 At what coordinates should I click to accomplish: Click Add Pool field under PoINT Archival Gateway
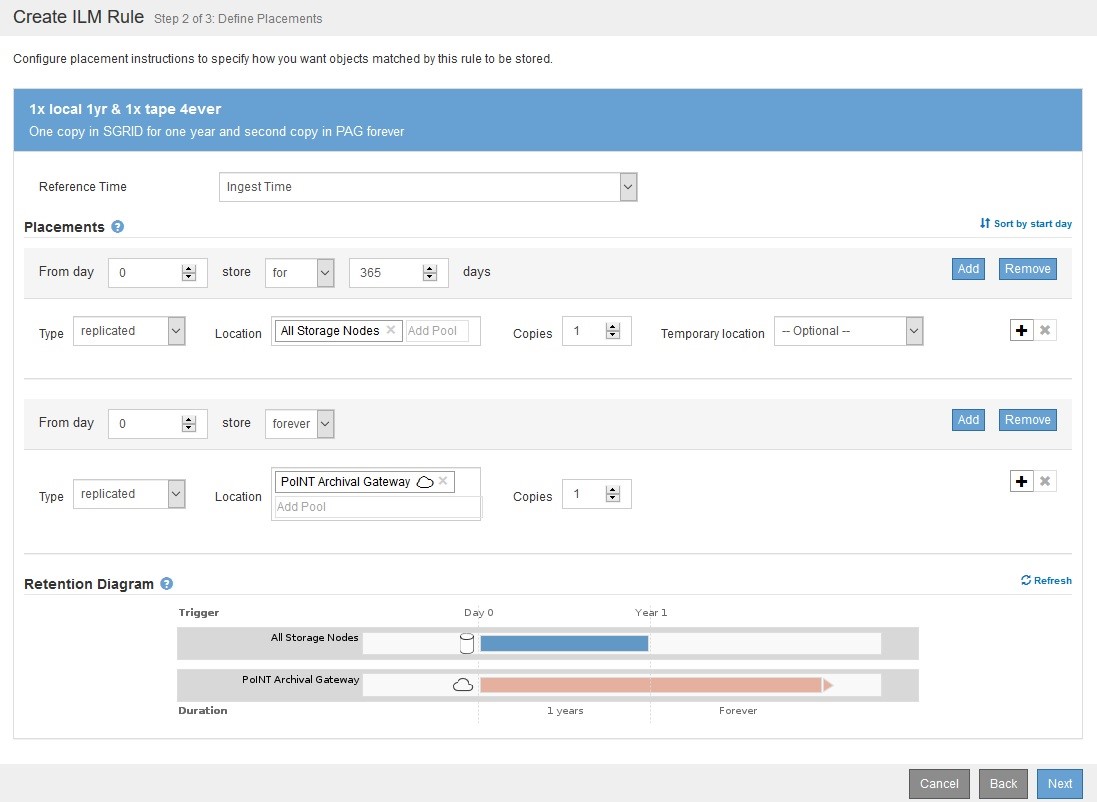click(376, 507)
